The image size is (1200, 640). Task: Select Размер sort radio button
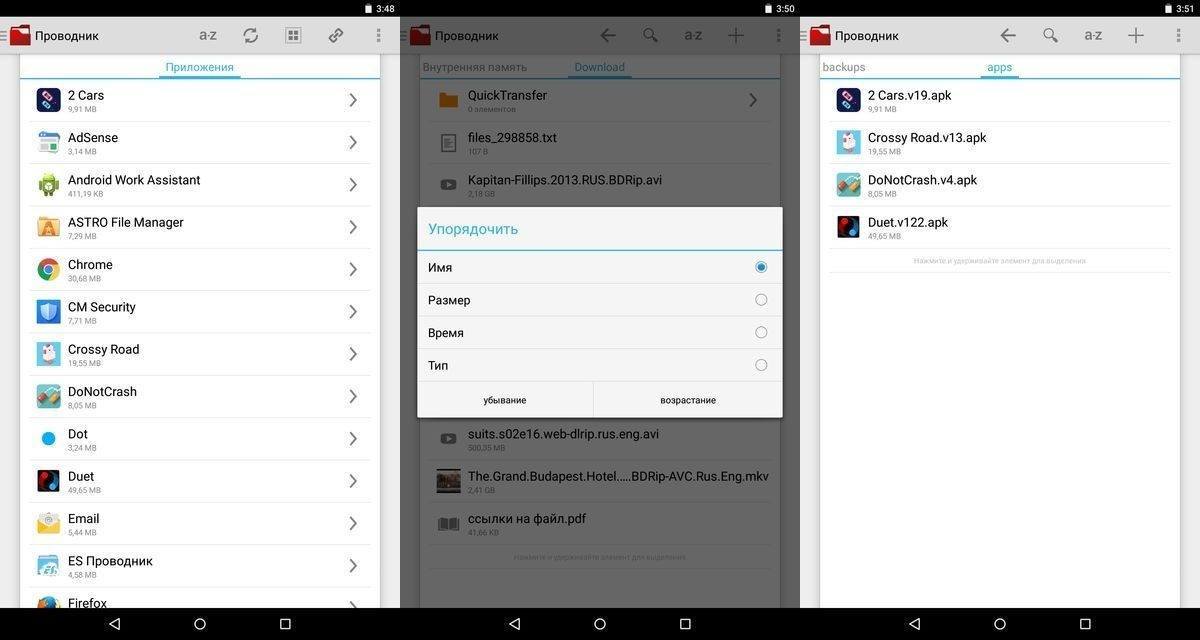[761, 300]
